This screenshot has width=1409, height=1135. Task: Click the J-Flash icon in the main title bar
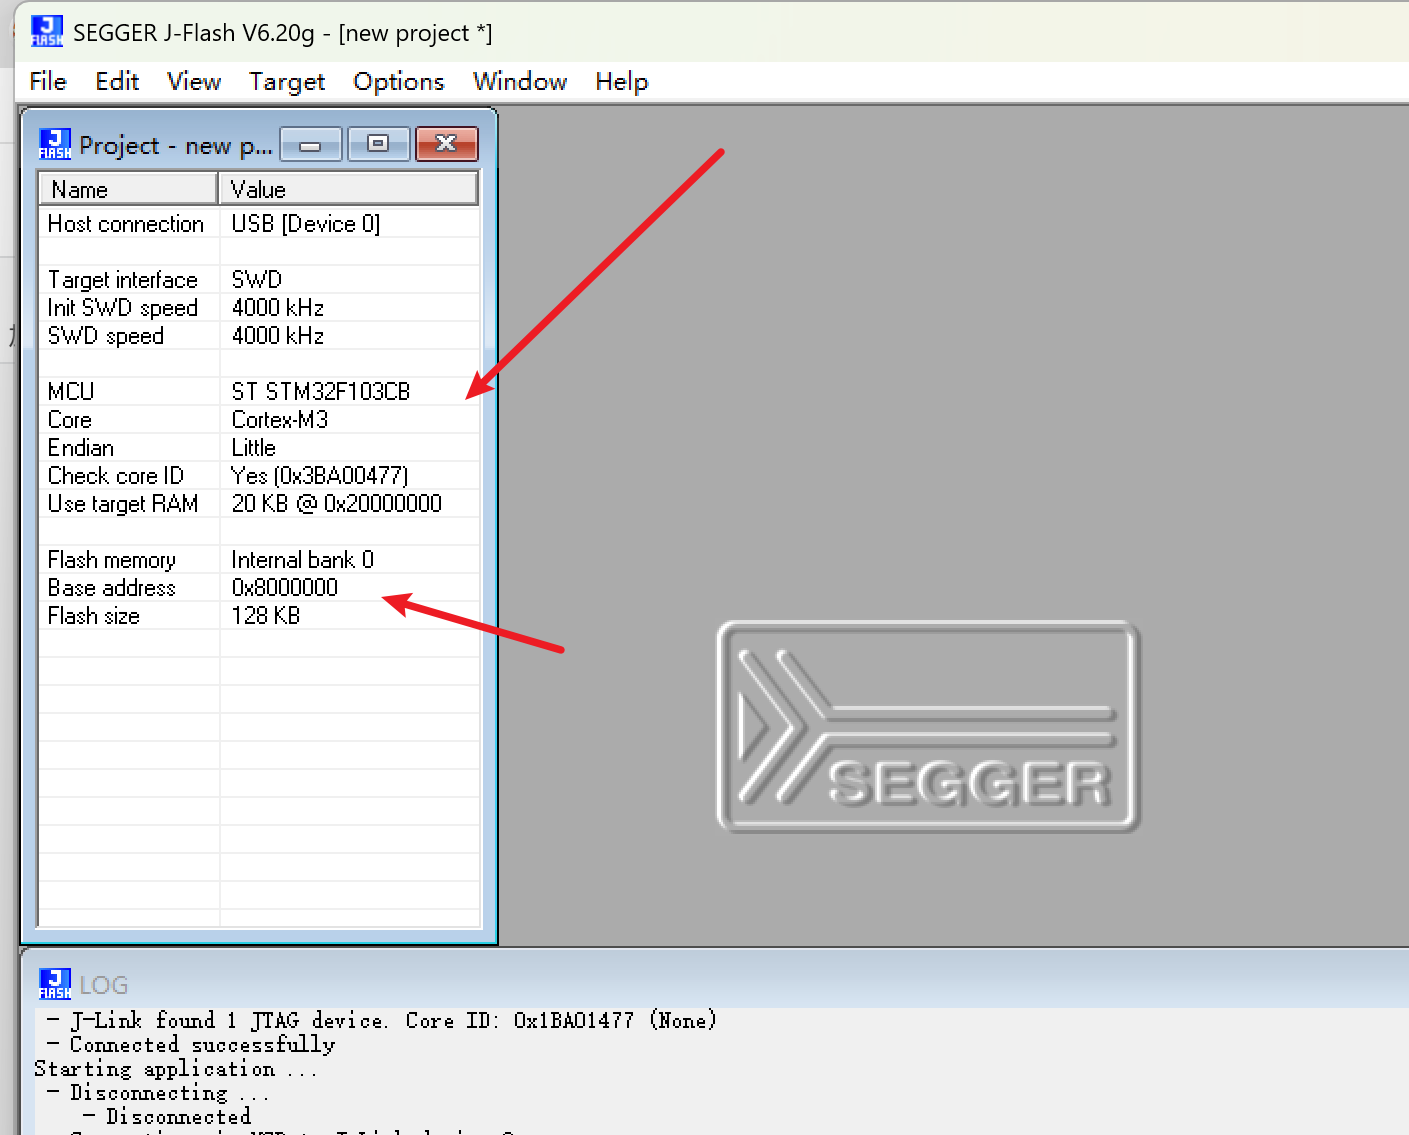[46, 32]
